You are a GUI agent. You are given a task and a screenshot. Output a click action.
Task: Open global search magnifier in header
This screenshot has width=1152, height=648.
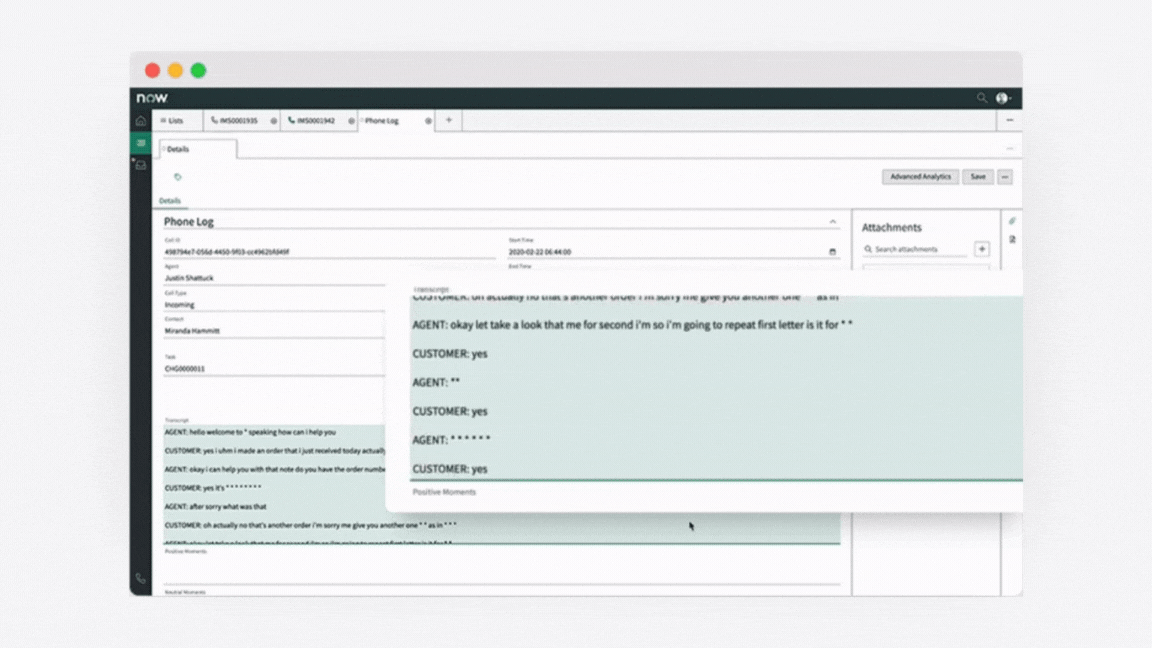(982, 98)
